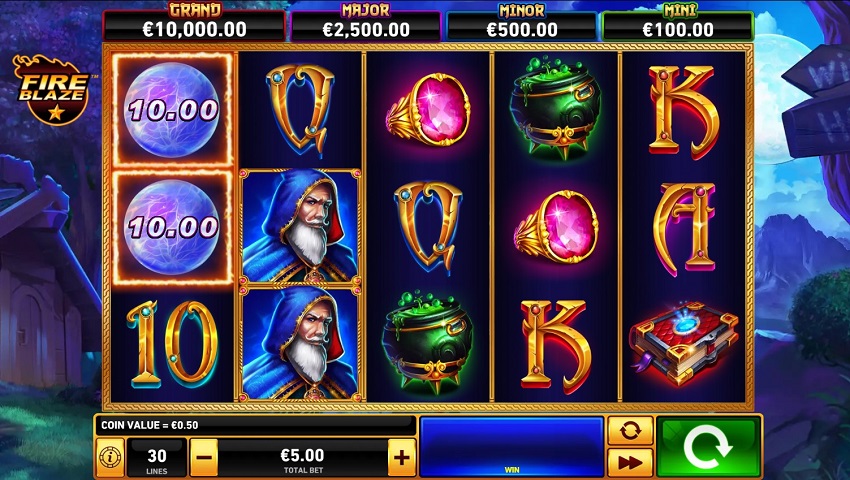The width and height of the screenshot is (850, 480).
Task: Click the €5.00 total bet display
Action: click(x=302, y=458)
